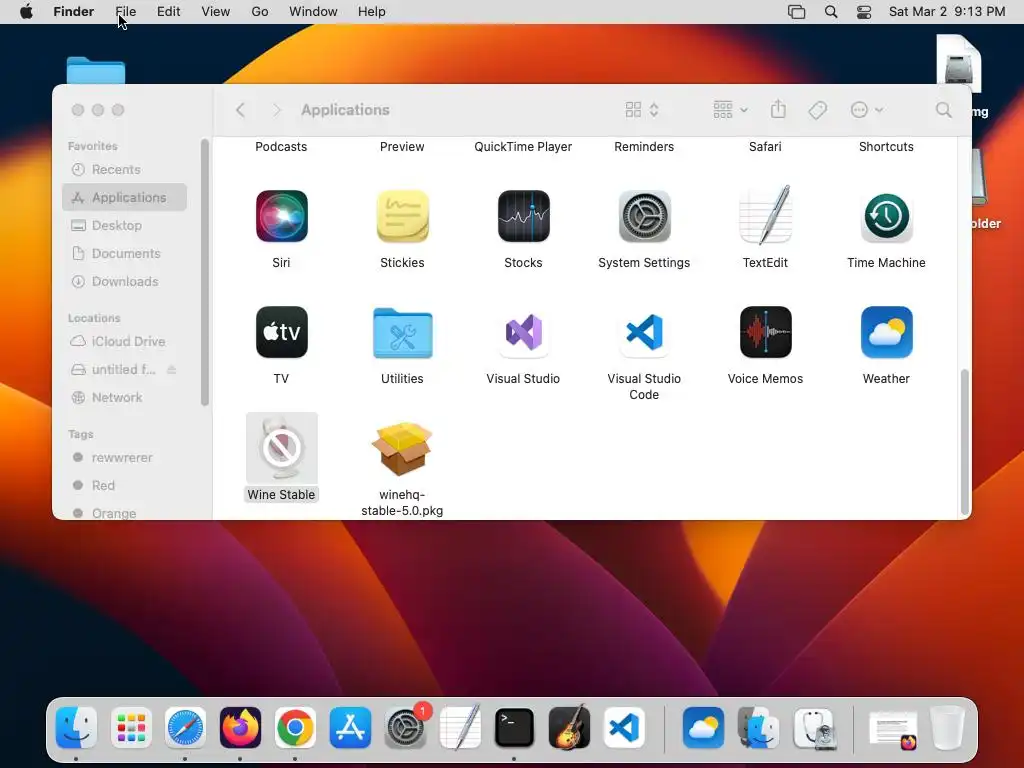
Task: Open Weather from the Dock
Action: tap(703, 728)
